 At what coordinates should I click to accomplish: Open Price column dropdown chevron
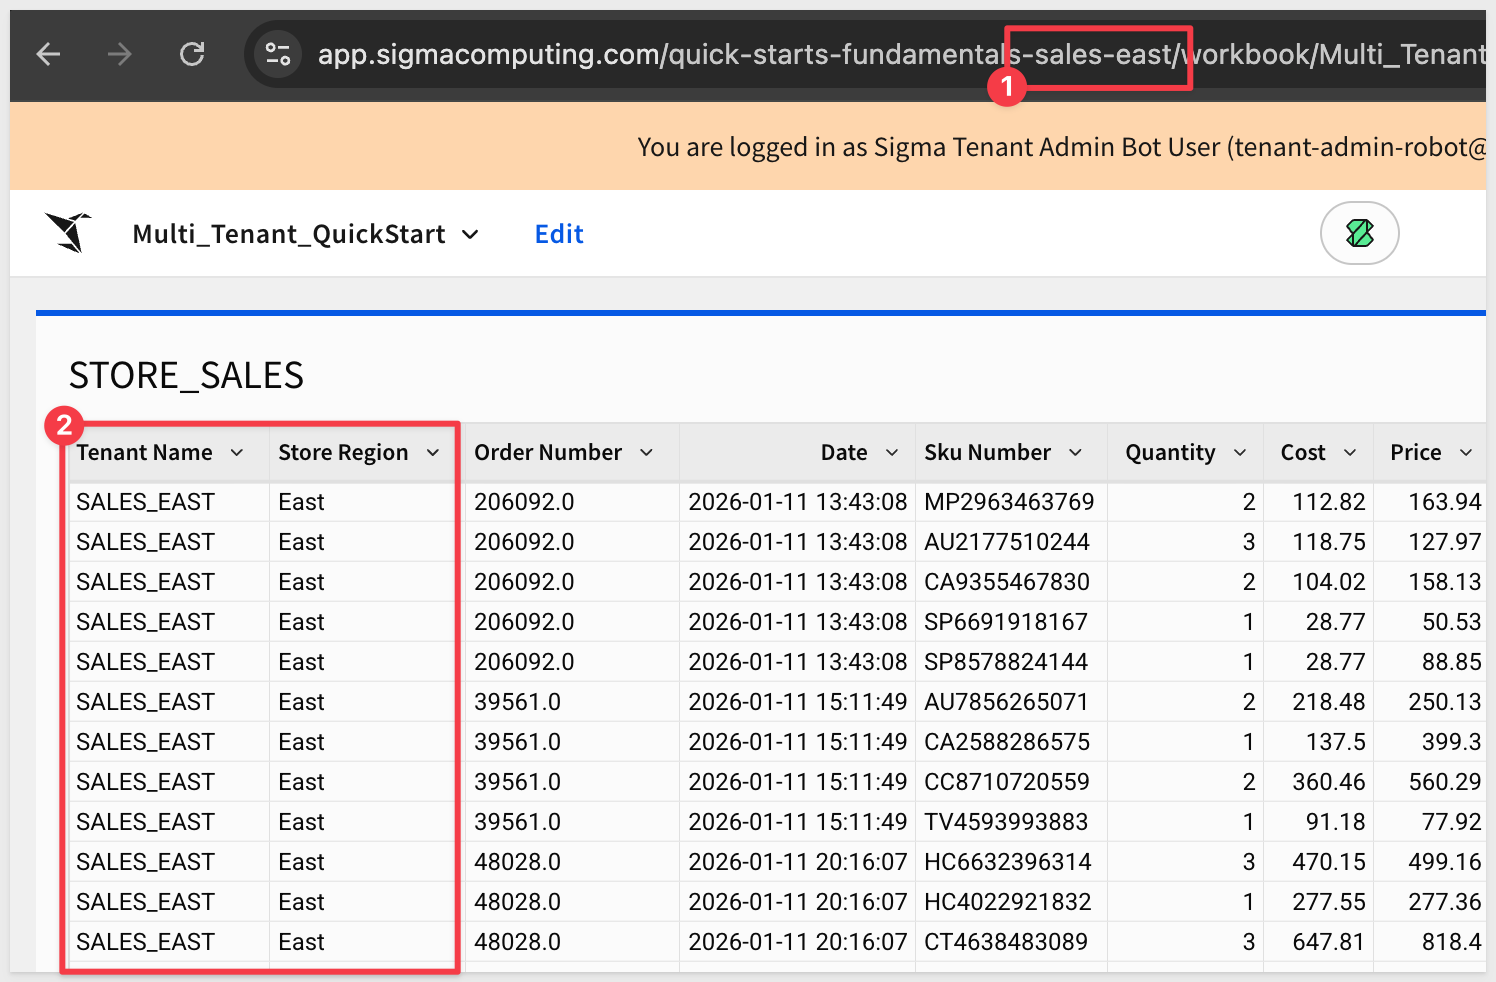point(1466,453)
